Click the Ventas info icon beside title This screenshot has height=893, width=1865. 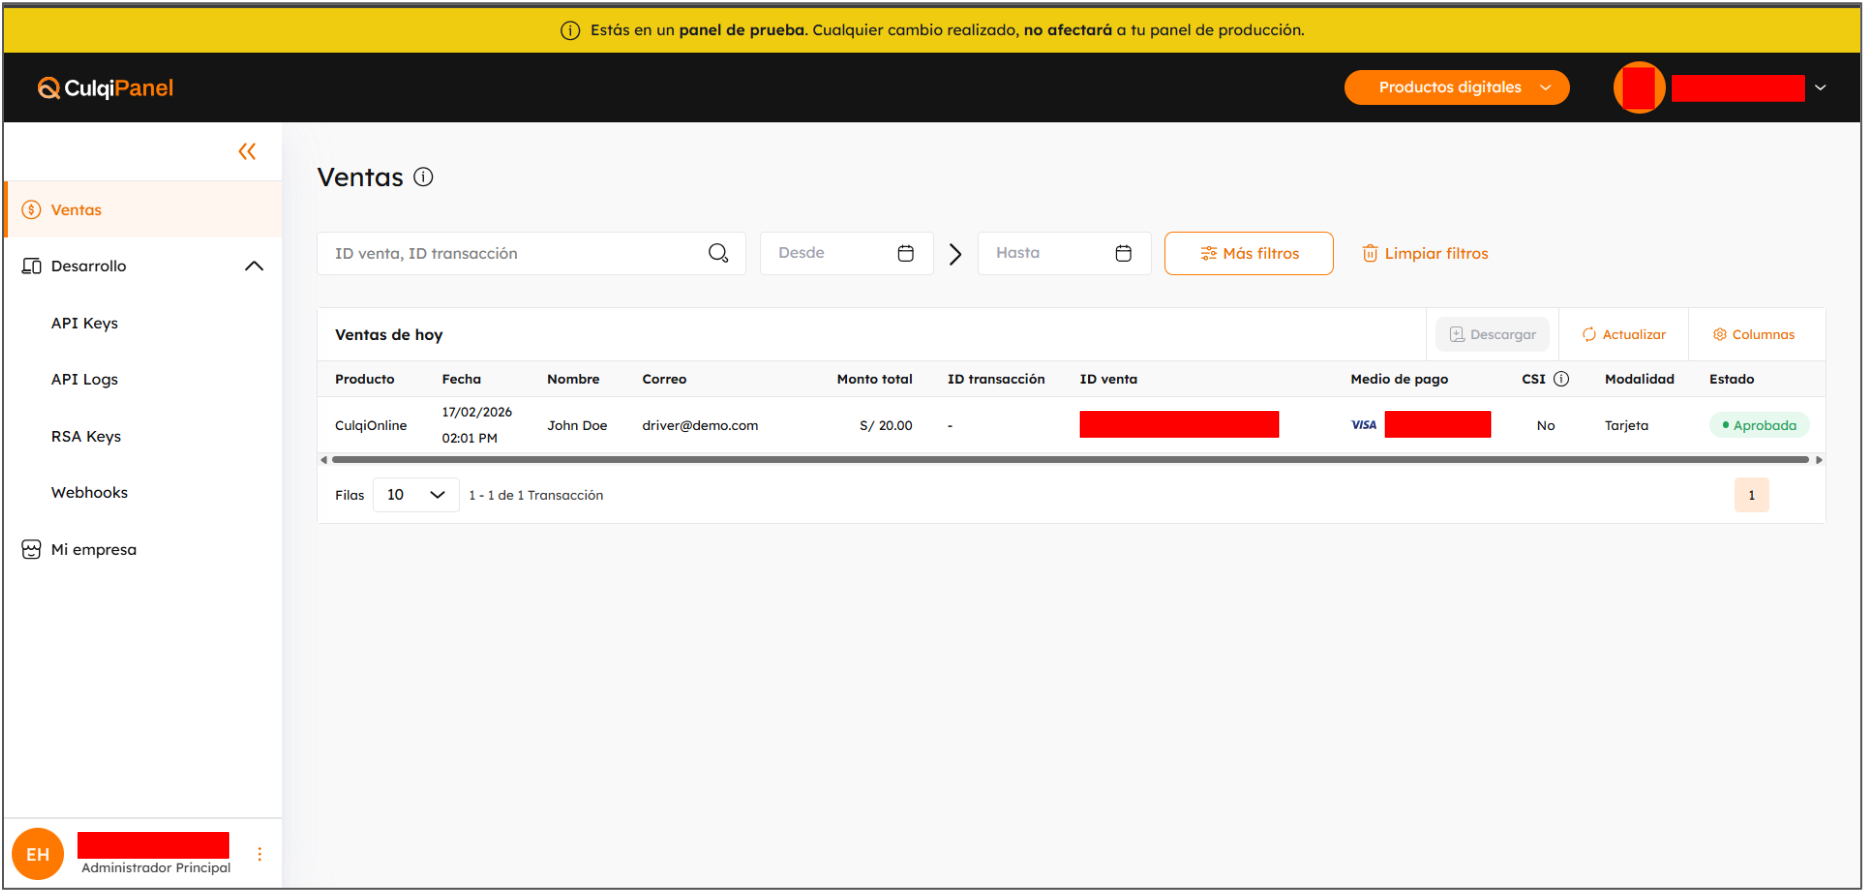pyautogui.click(x=424, y=177)
